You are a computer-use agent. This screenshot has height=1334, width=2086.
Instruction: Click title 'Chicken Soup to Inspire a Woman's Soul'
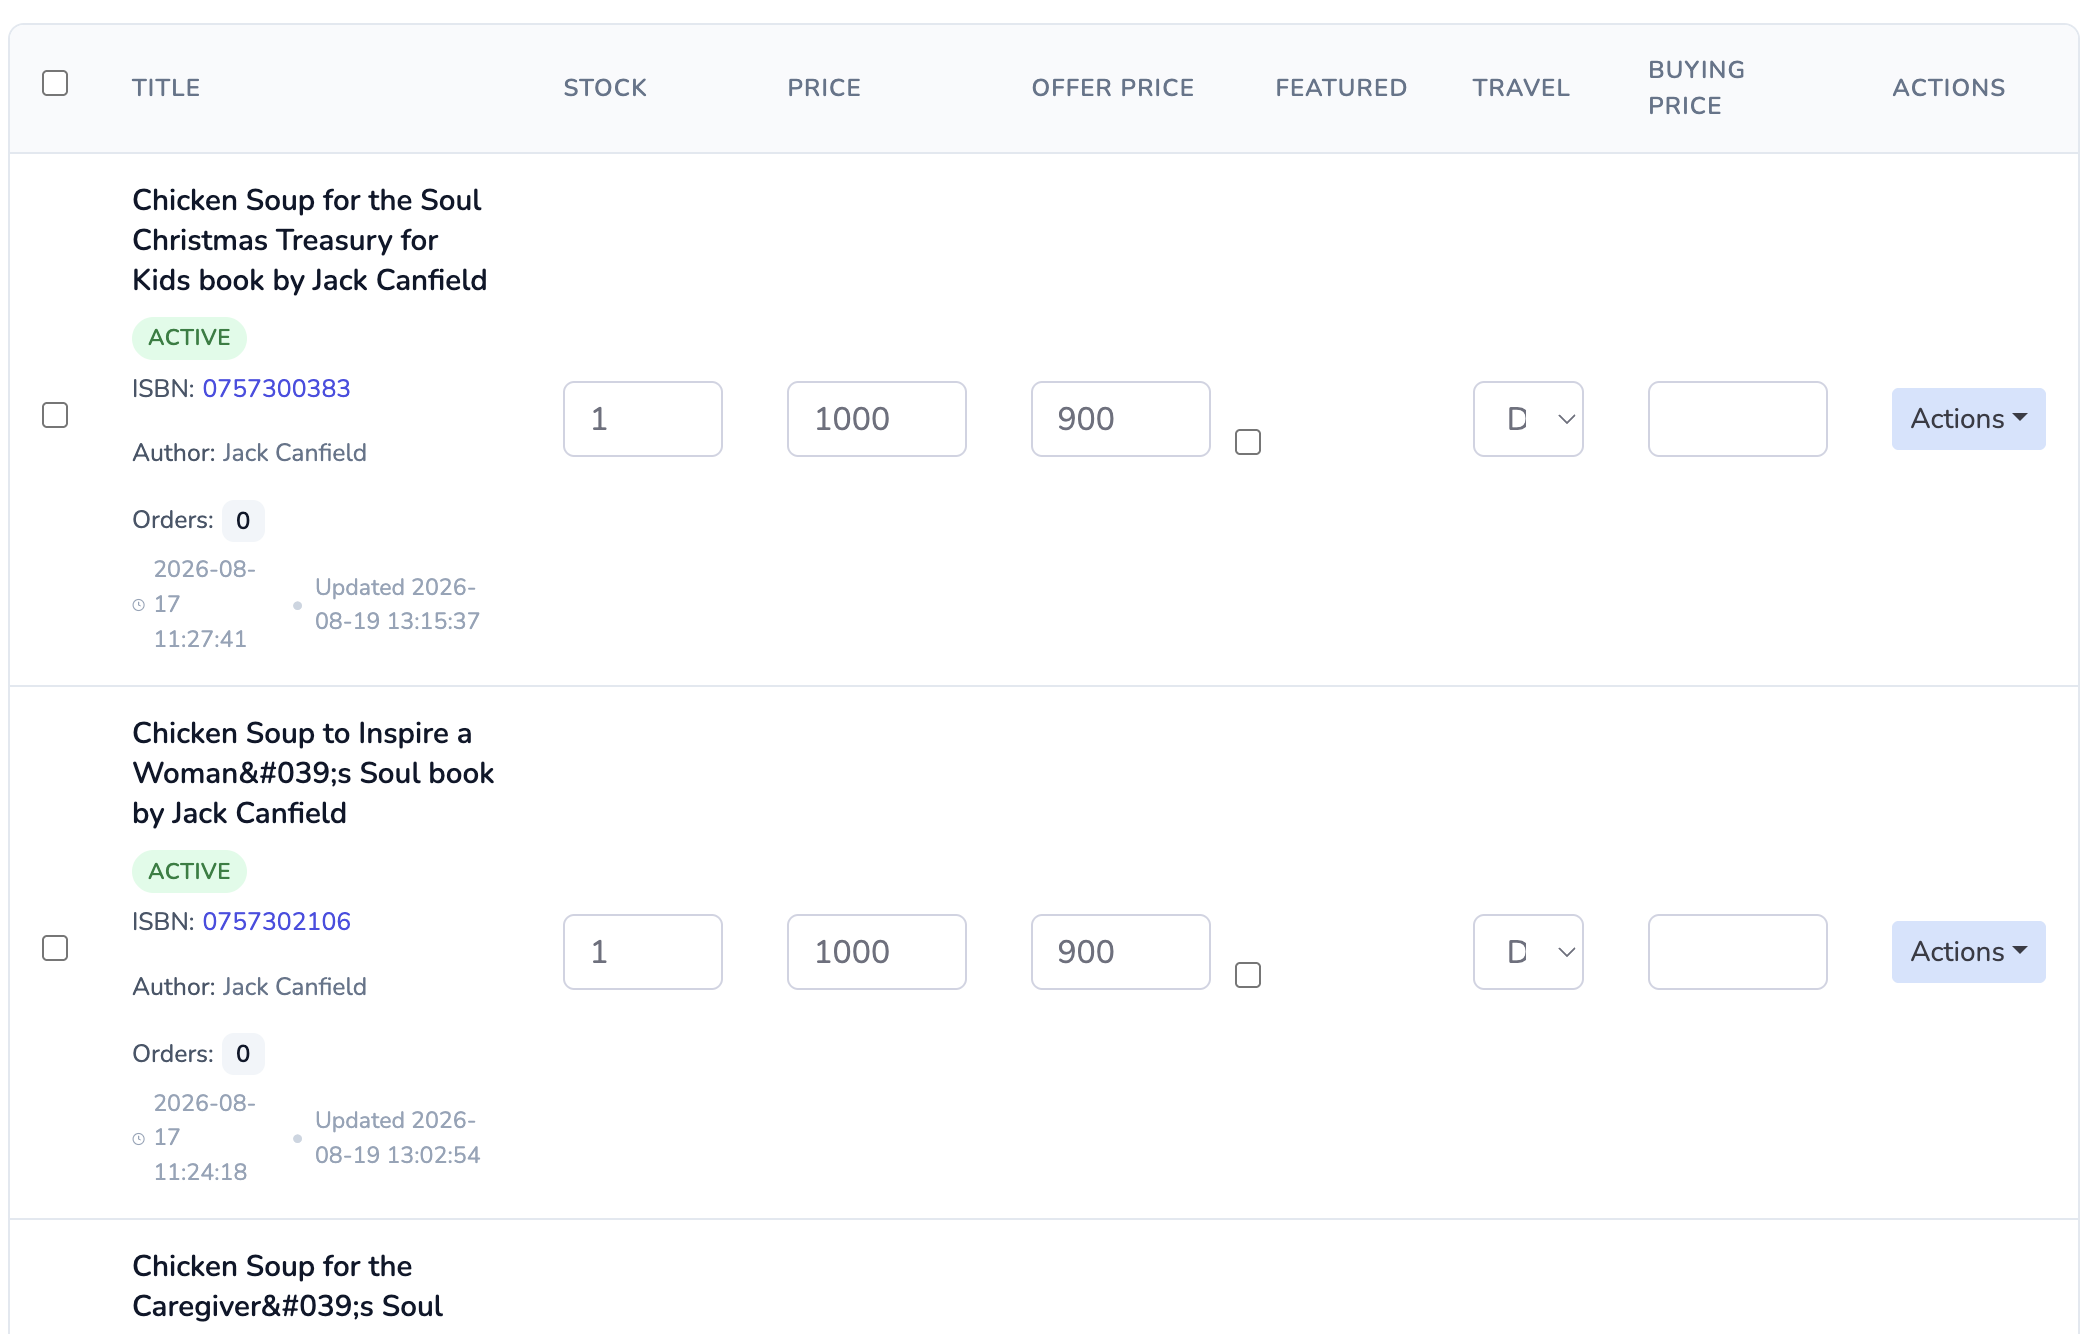(313, 773)
